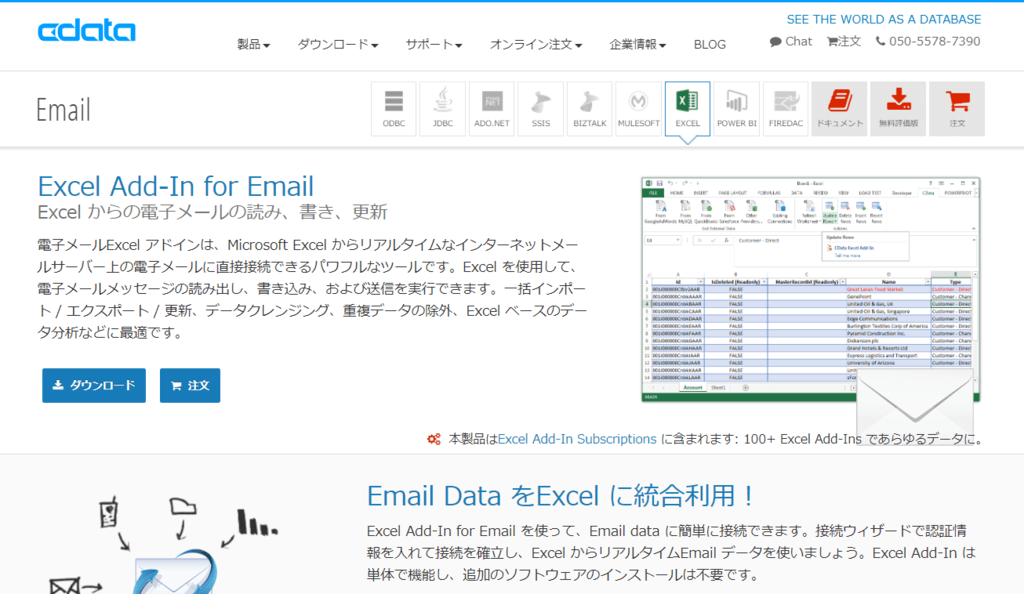Expand the オンライン注文 dropdown menu
1024x594 pixels.
536,44
